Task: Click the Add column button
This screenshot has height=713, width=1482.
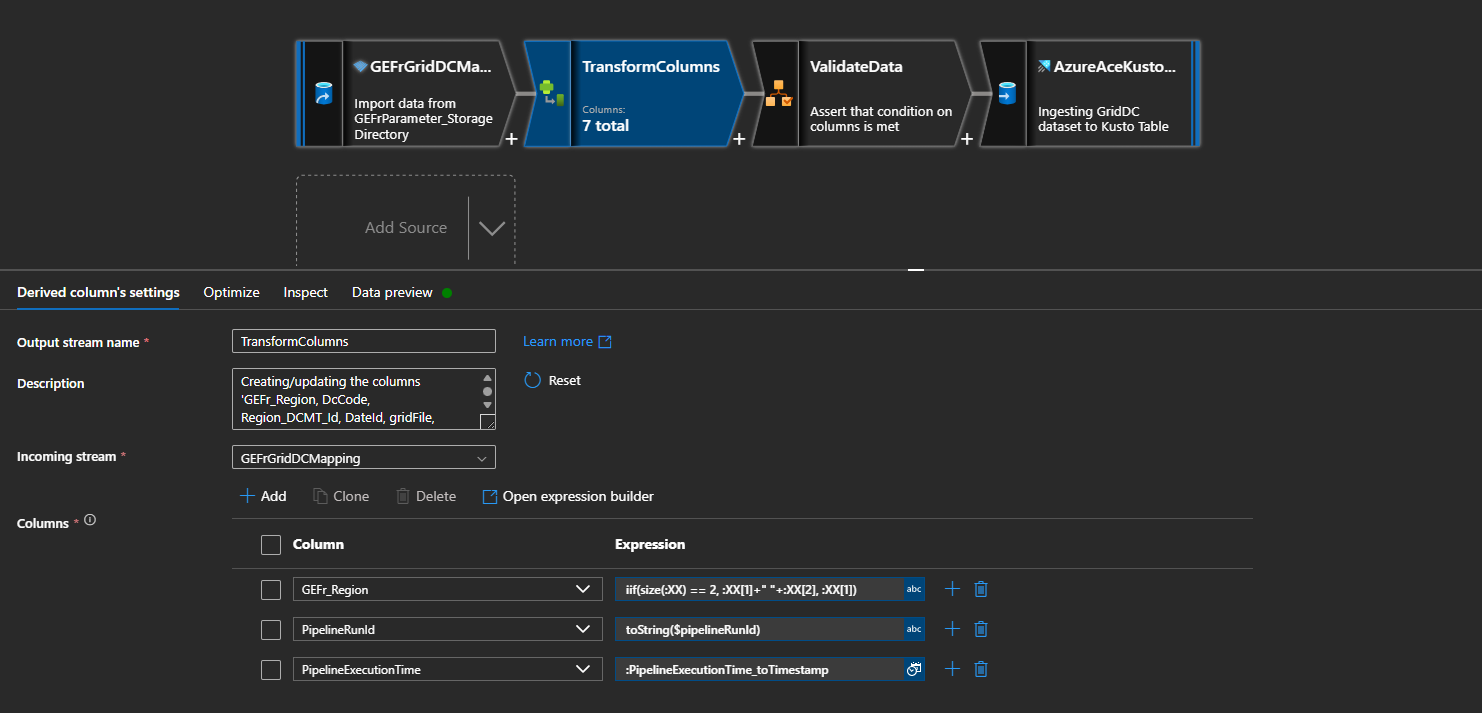Action: (263, 496)
